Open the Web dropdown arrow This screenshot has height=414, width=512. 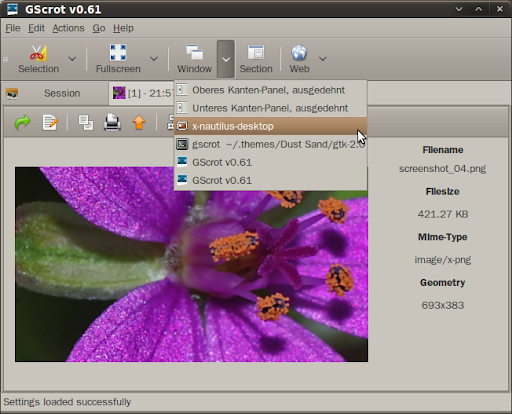pyautogui.click(x=322, y=59)
